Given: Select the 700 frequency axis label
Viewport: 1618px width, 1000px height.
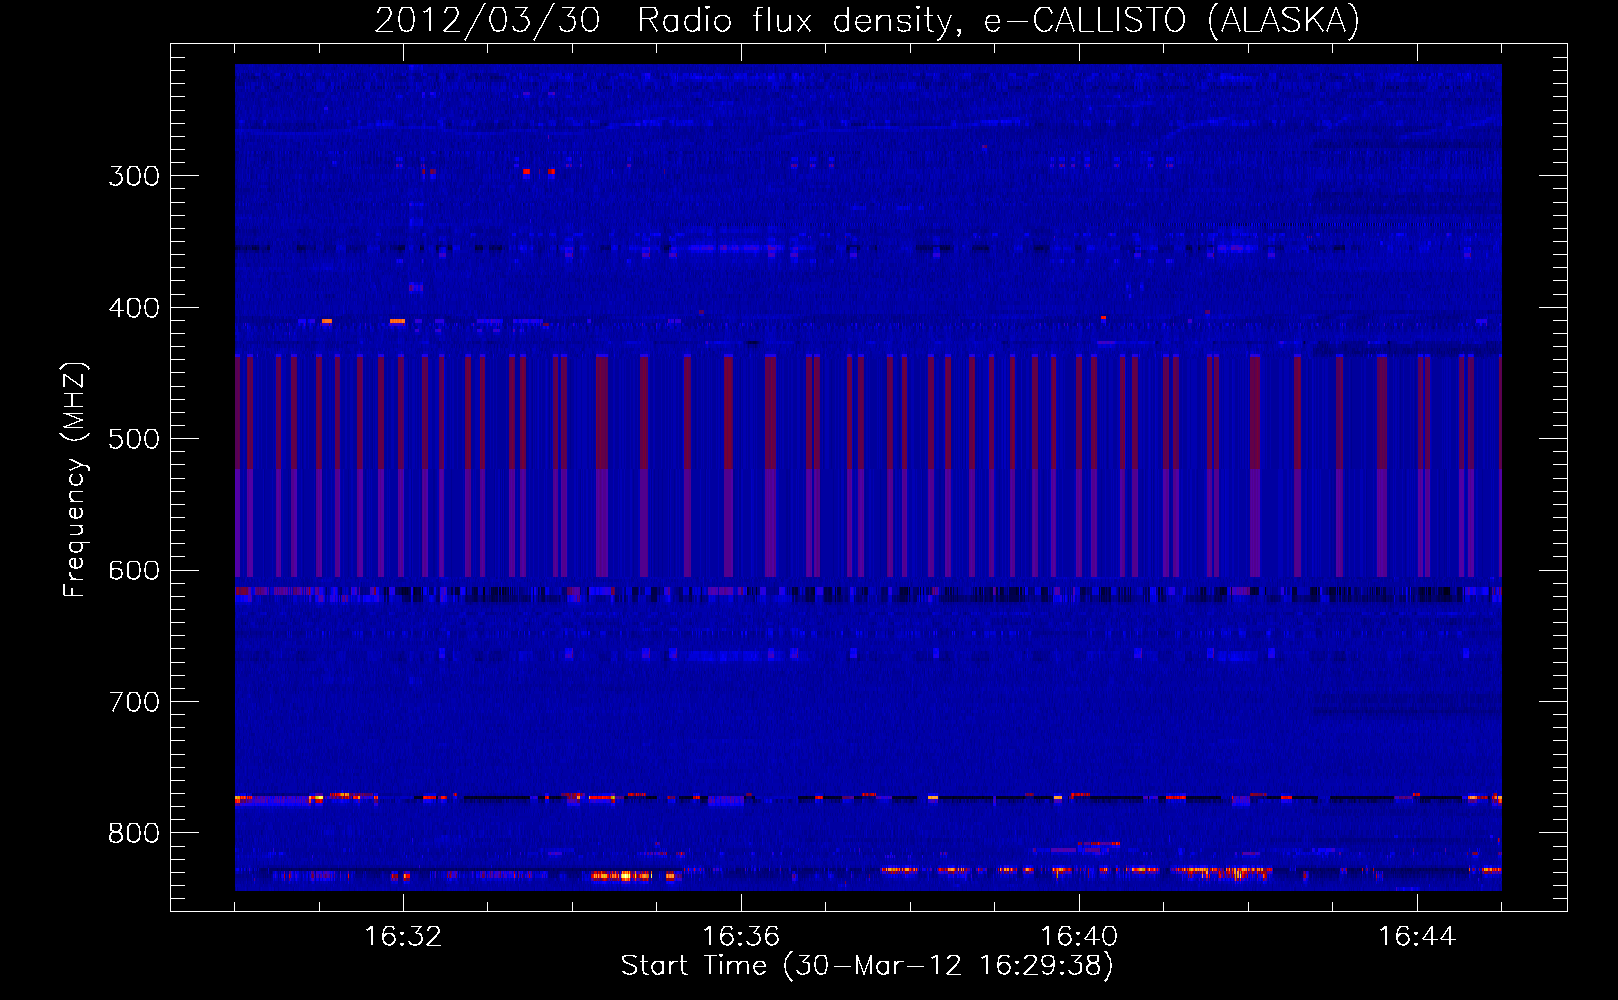Looking at the screenshot, I should [x=134, y=702].
